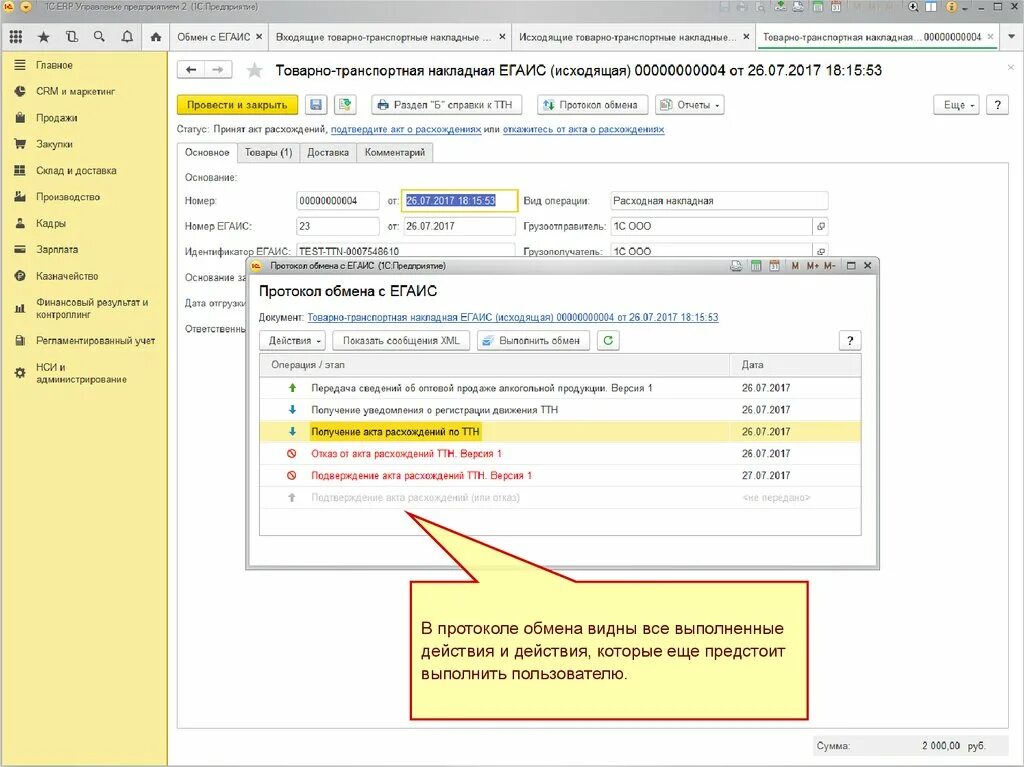Go to the home page icon

tap(155, 37)
